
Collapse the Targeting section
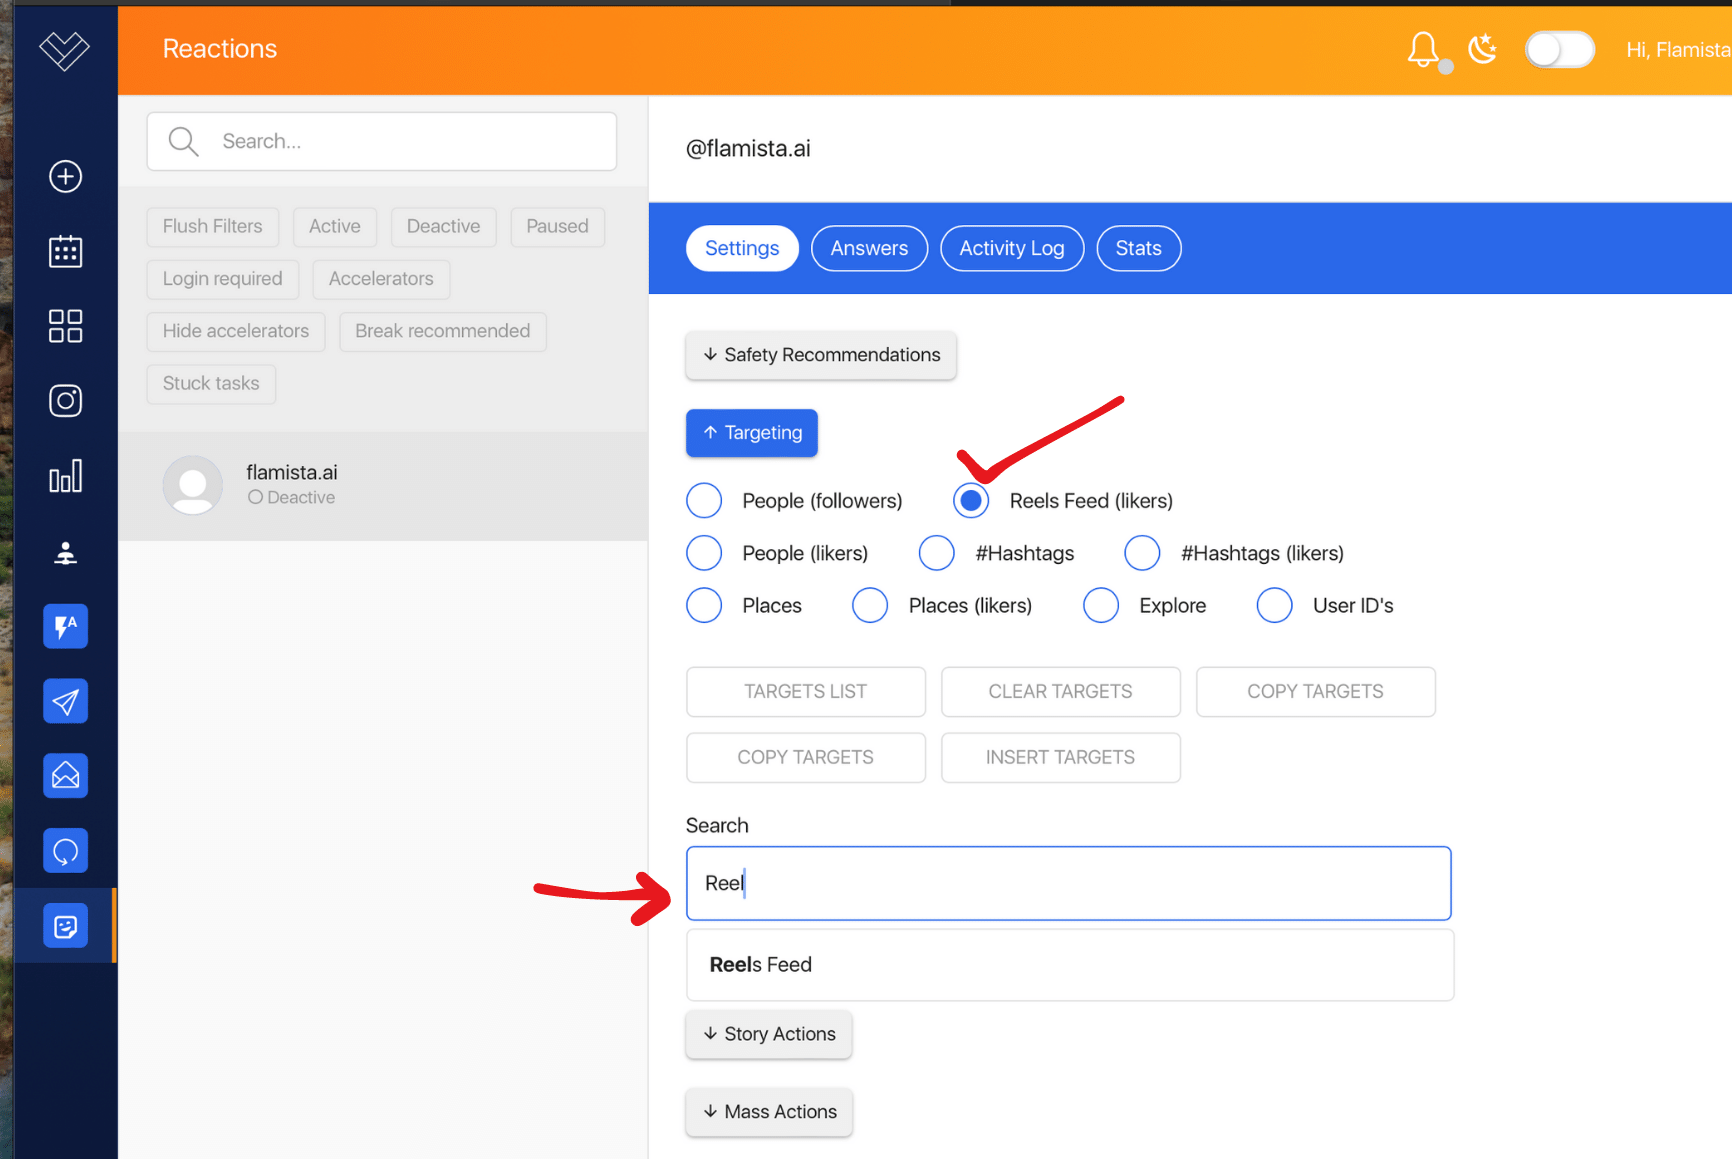[x=752, y=433]
